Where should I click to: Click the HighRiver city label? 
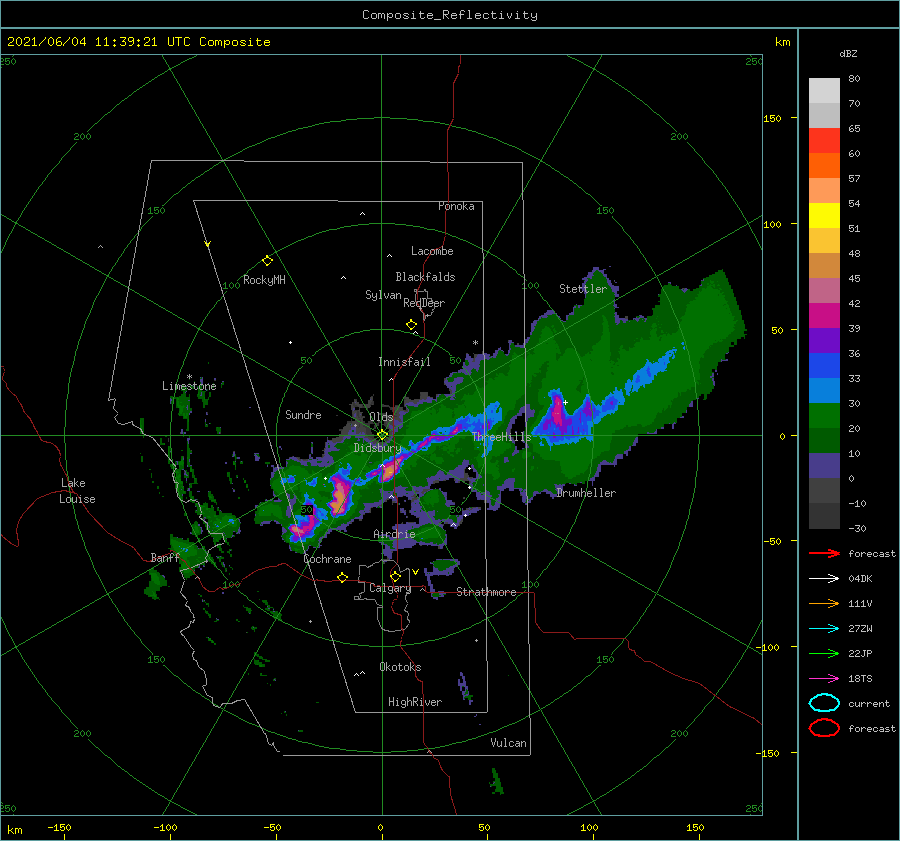415,702
